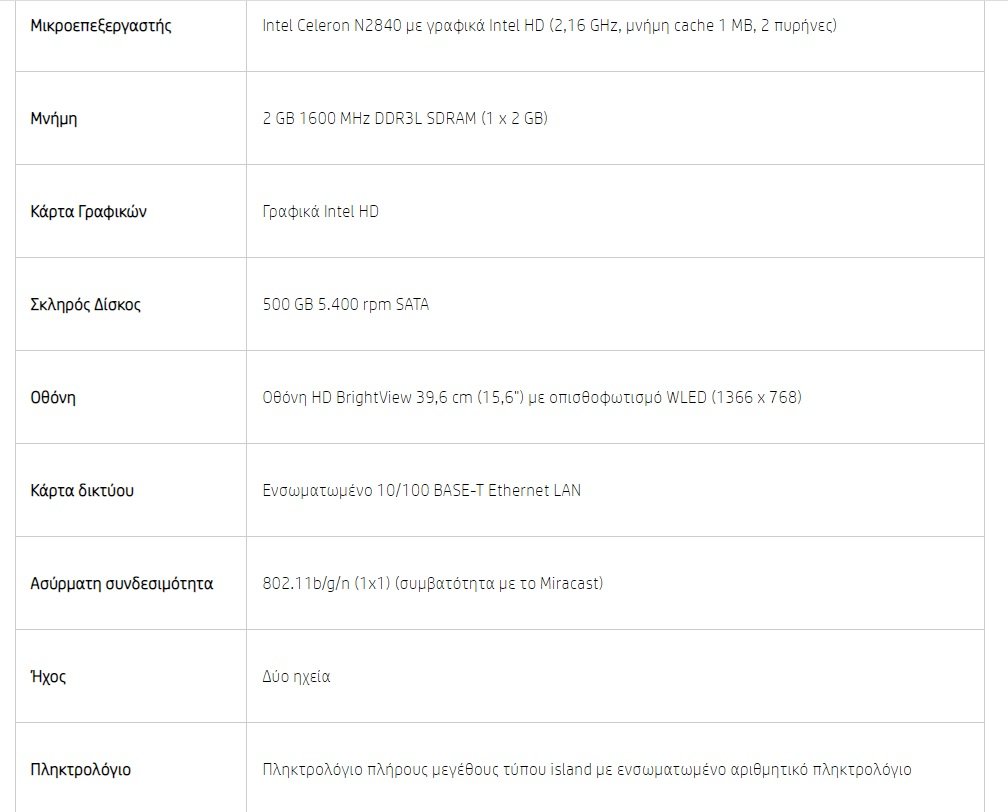This screenshot has height=812, width=1008.
Task: Select the Οθόνη HD BrightView display description
Action: click(x=532, y=397)
